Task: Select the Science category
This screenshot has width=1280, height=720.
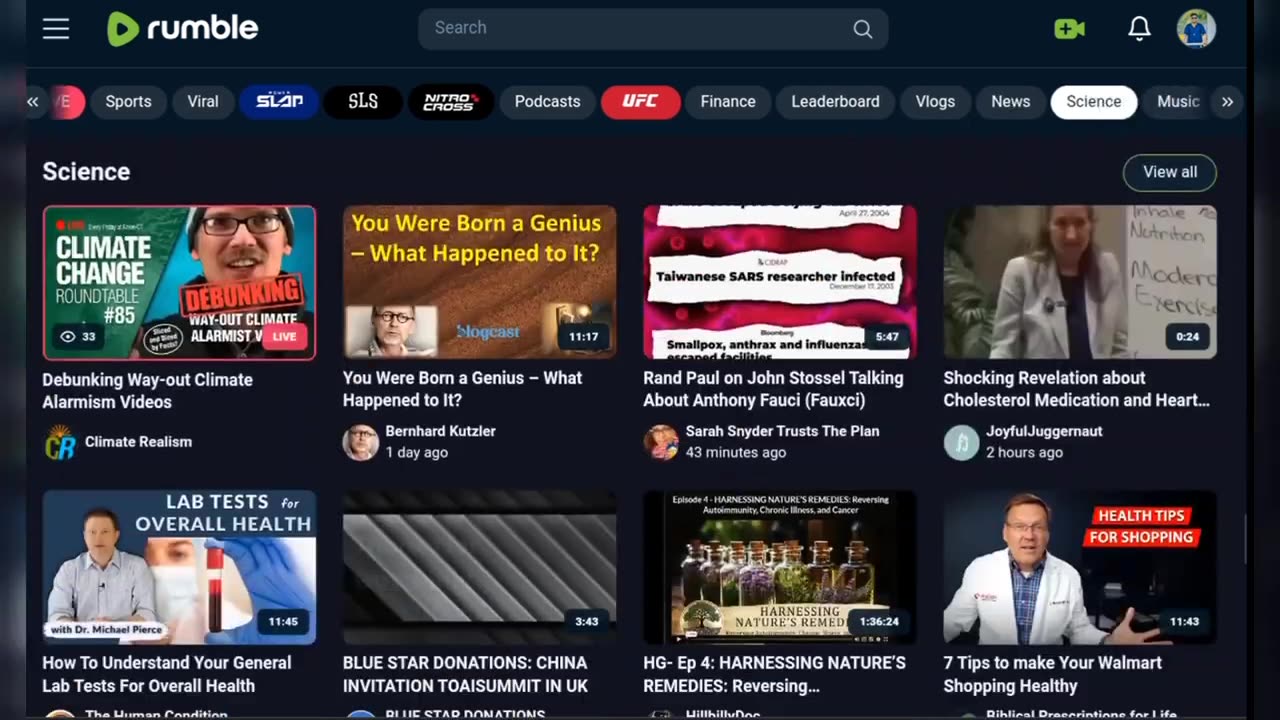Action: click(1093, 102)
